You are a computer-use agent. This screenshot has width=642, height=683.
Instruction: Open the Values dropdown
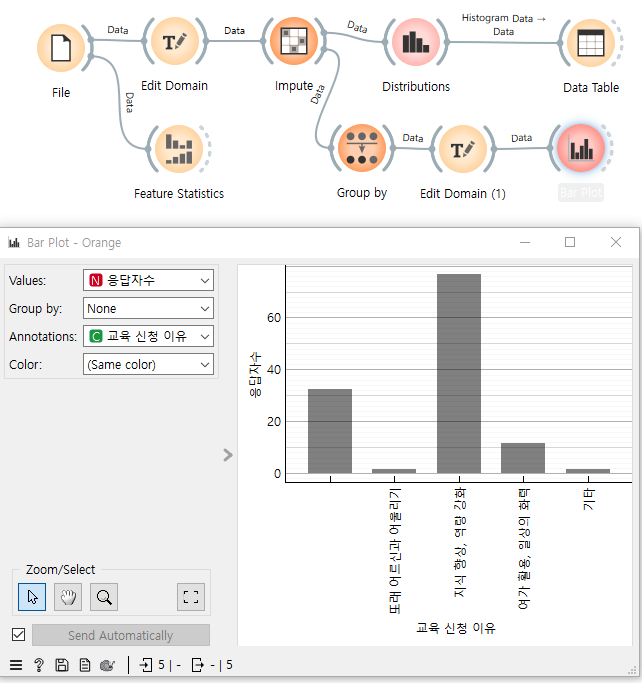click(x=148, y=281)
